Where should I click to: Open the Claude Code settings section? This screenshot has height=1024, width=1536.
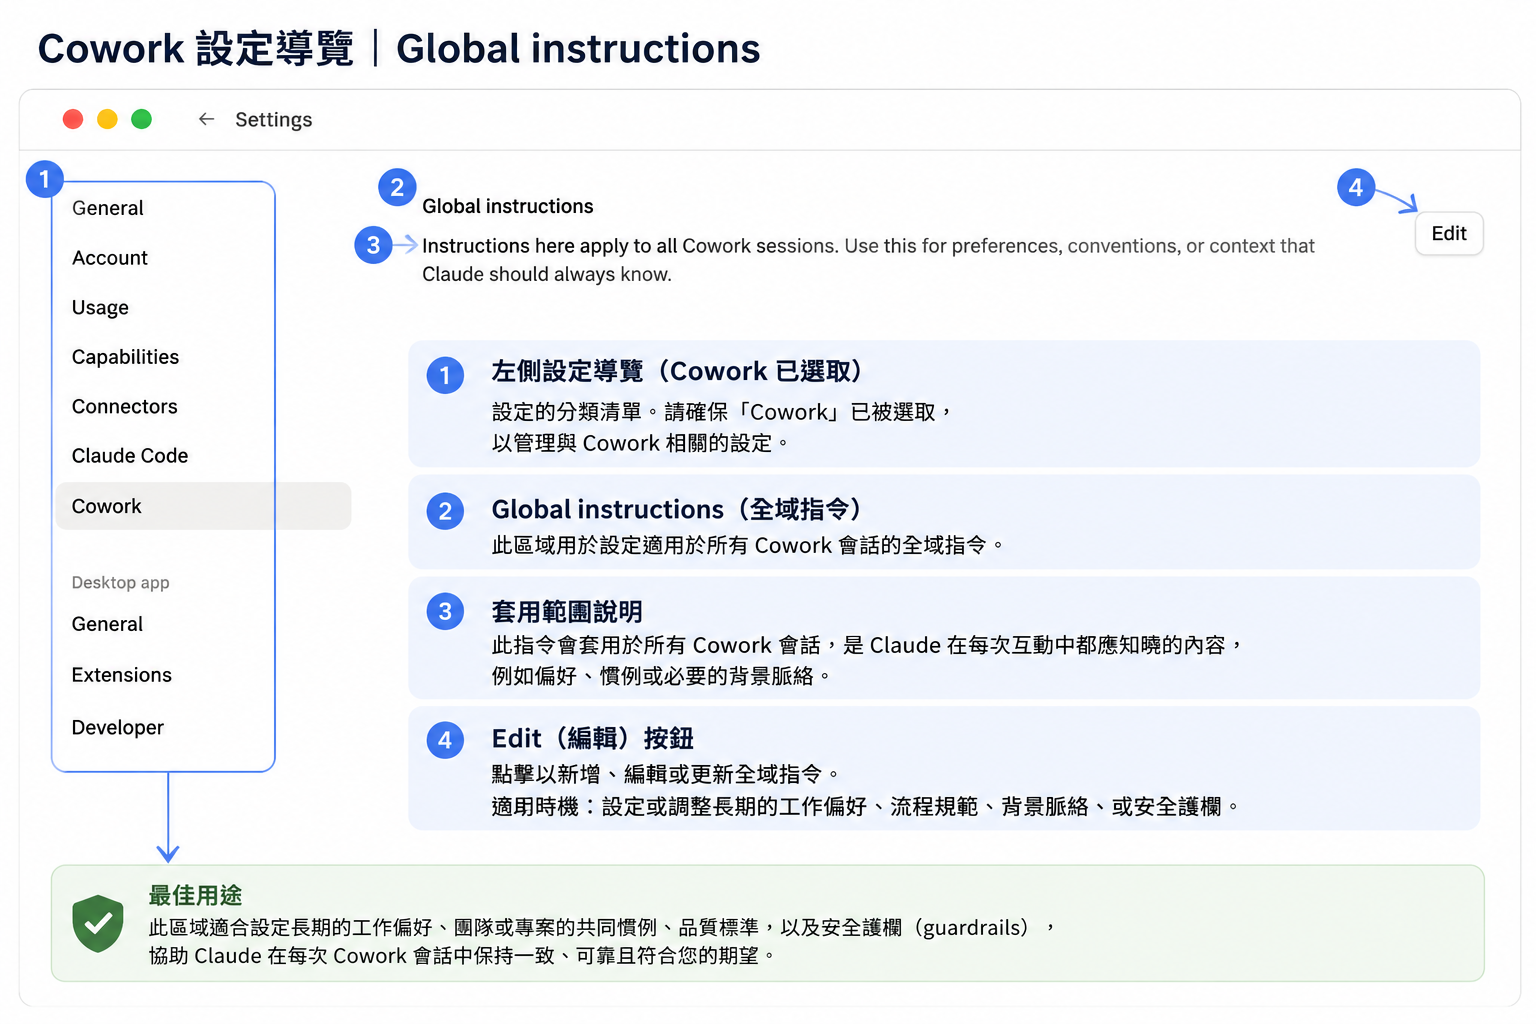[130, 455]
